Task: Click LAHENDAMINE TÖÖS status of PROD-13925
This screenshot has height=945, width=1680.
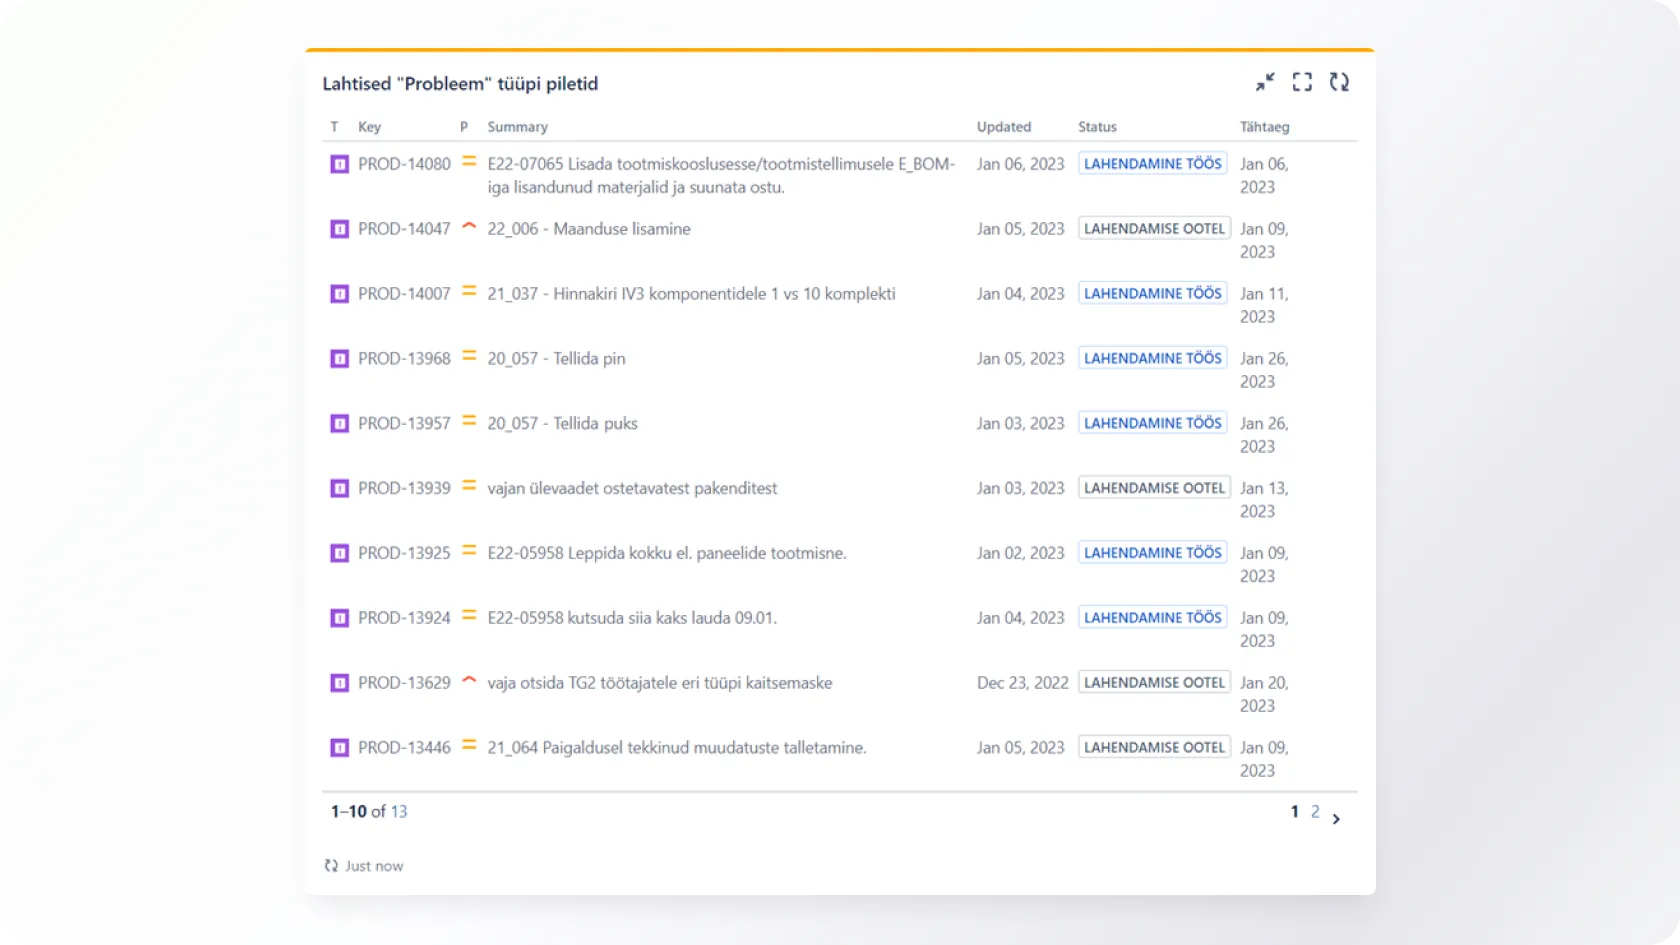Action: click(x=1152, y=553)
